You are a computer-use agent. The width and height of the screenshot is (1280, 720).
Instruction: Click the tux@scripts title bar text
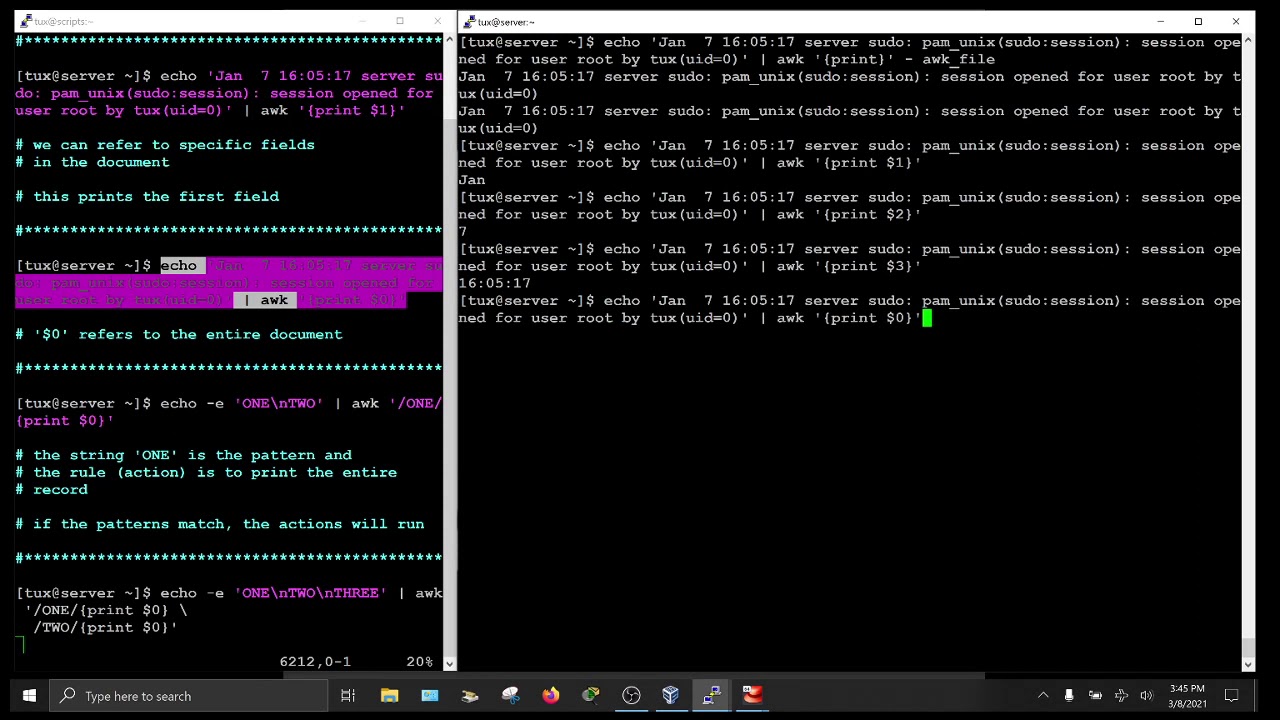tap(64, 22)
